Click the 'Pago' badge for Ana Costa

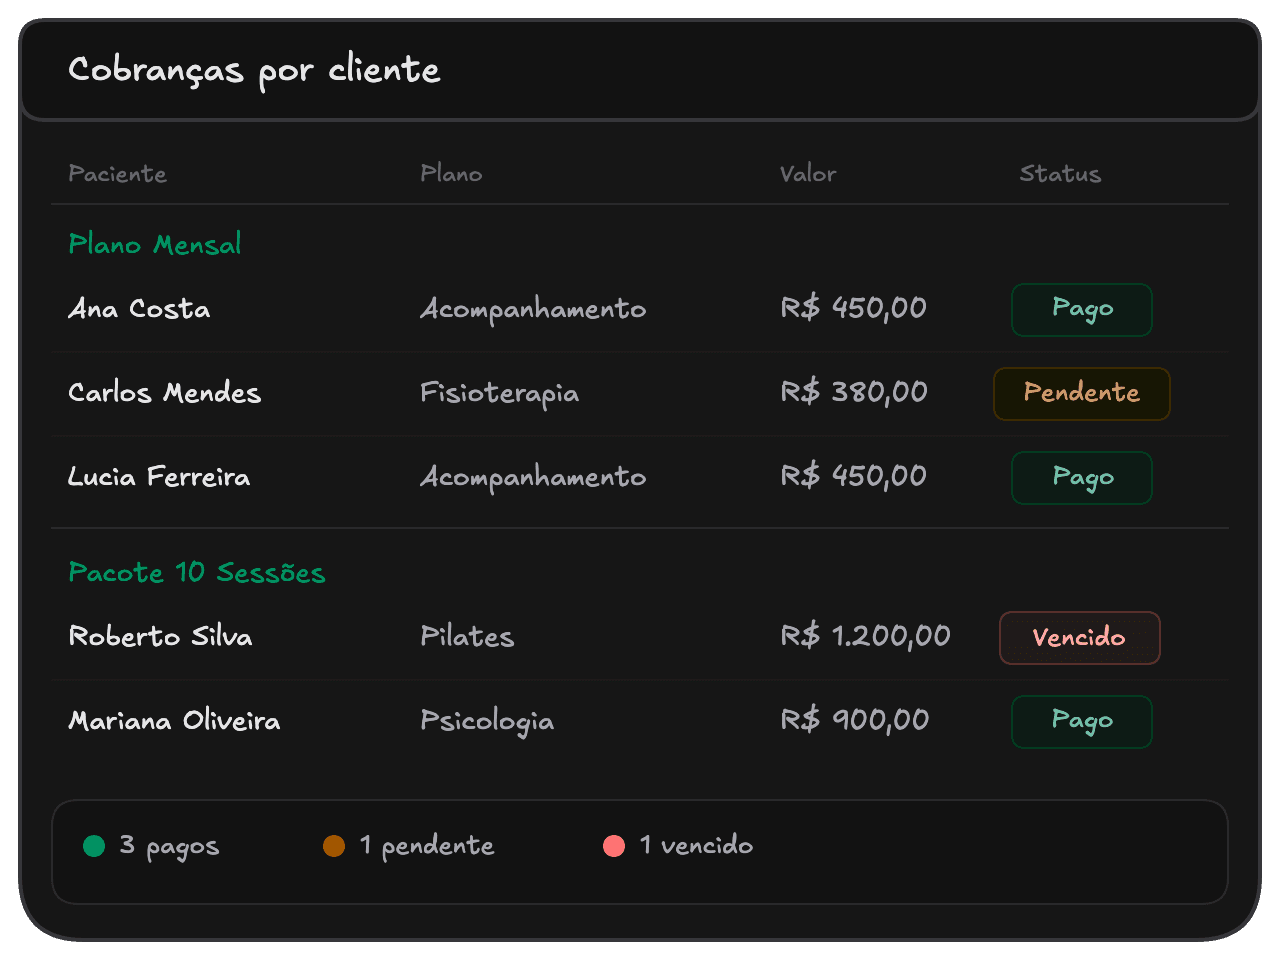pos(1081,310)
